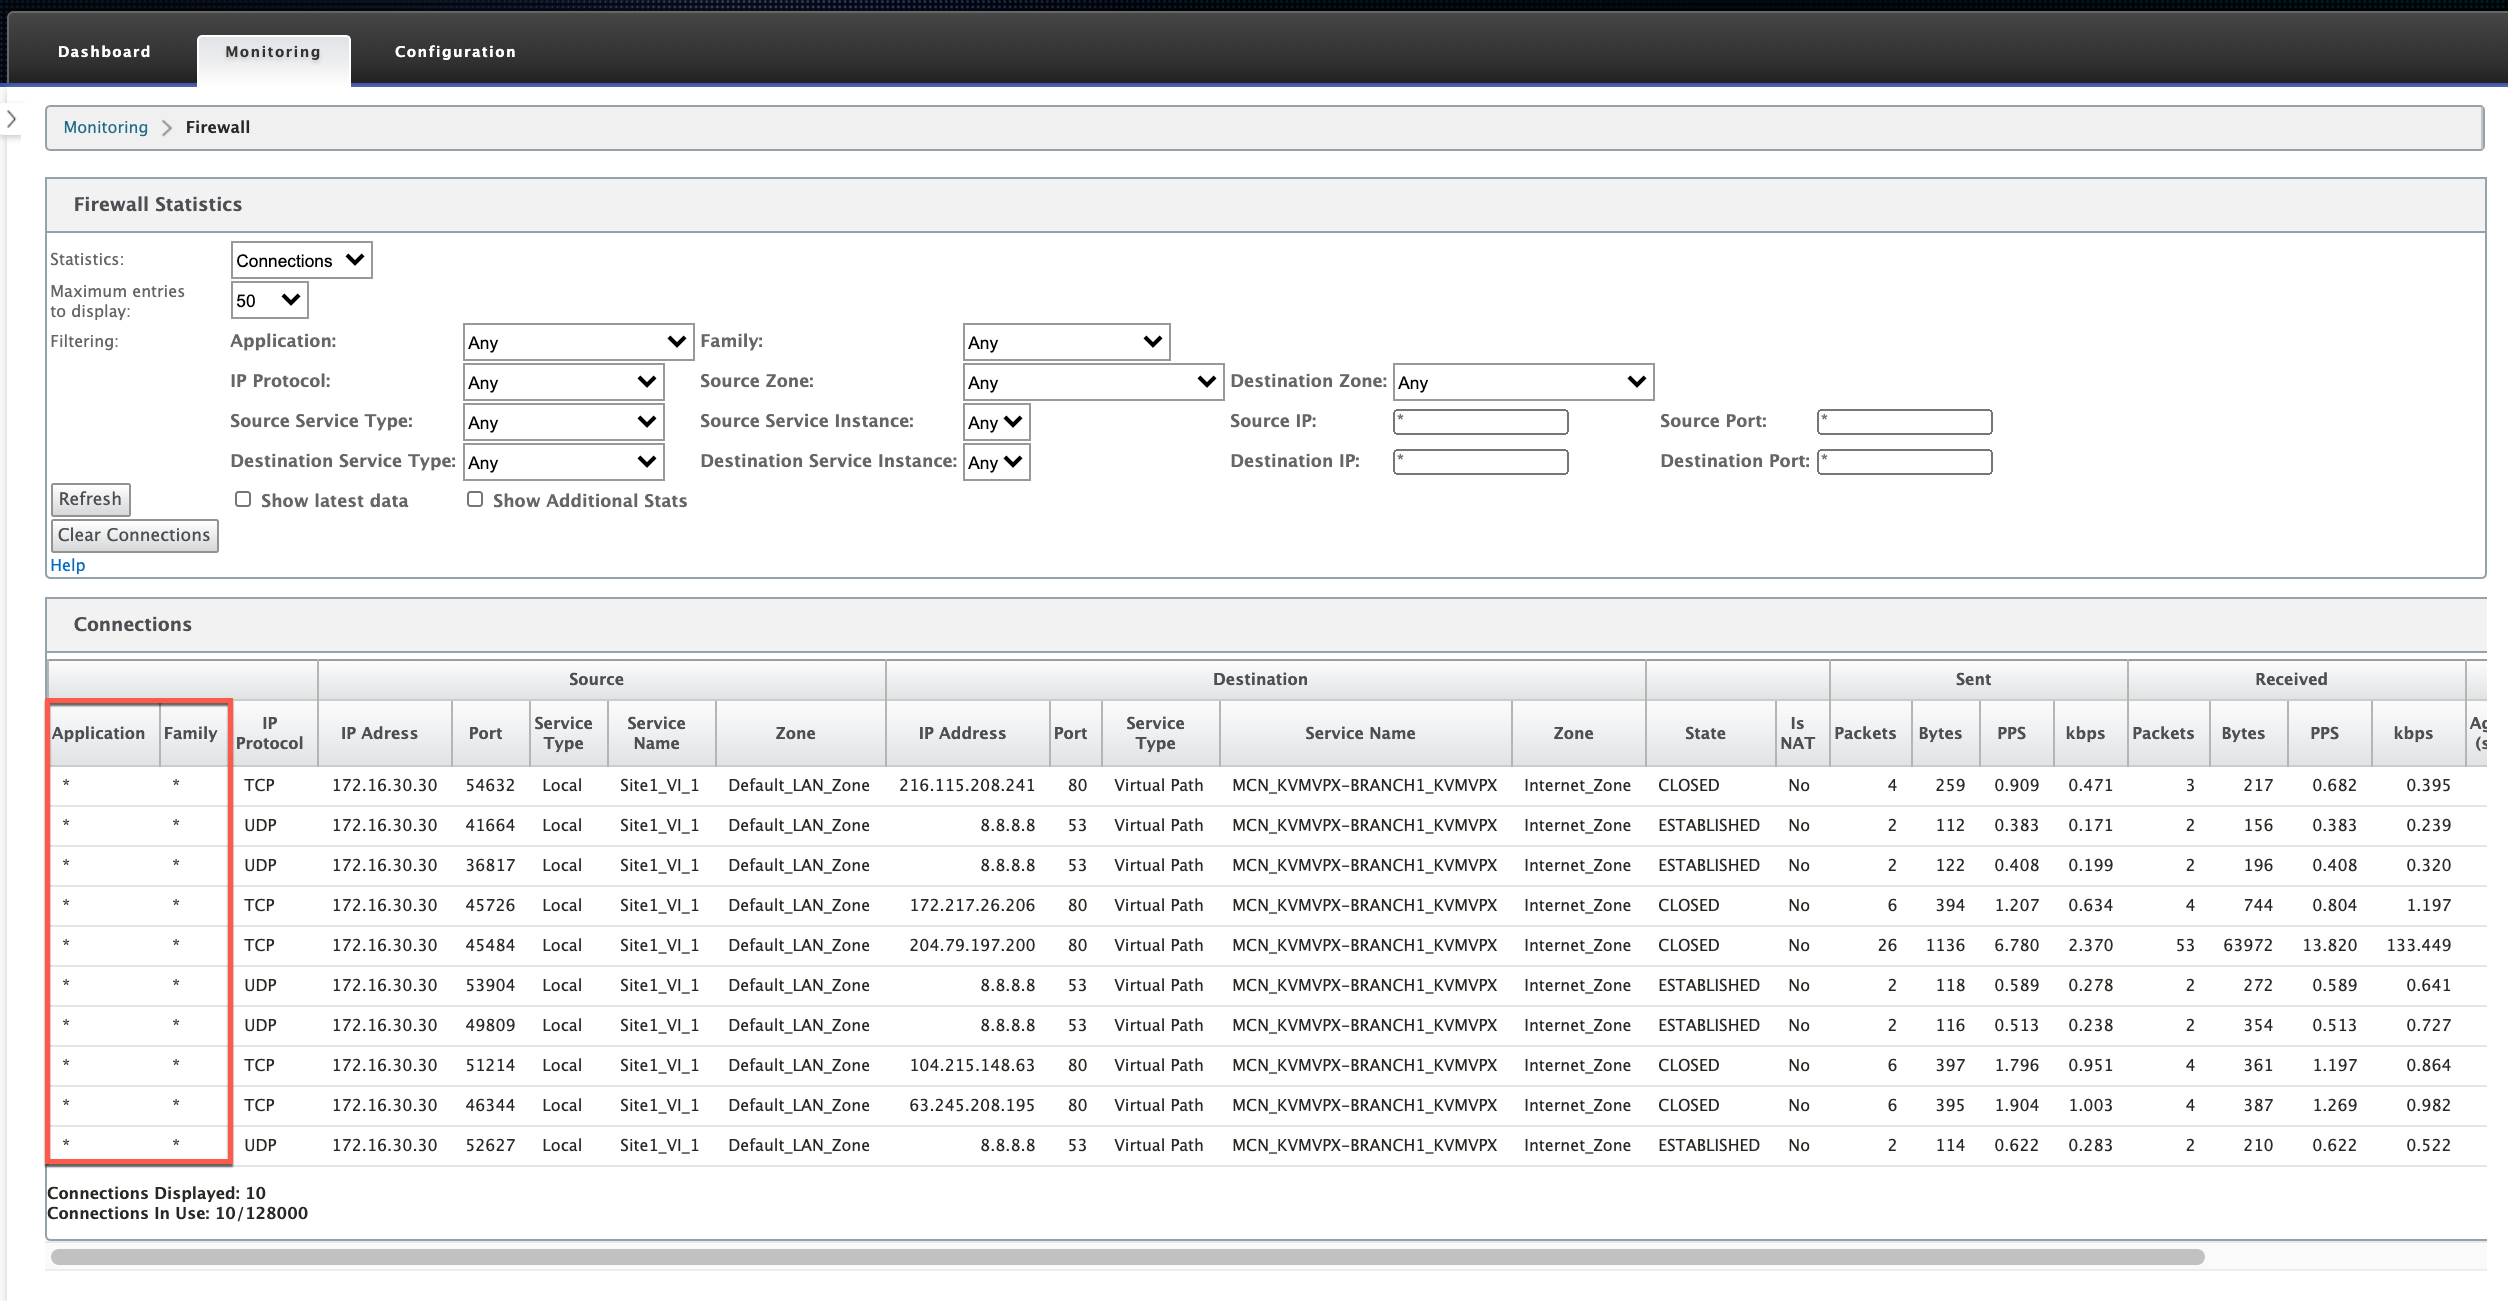The image size is (2508, 1301).
Task: Open the Destination Zone dropdown
Action: pyautogui.click(x=1523, y=382)
